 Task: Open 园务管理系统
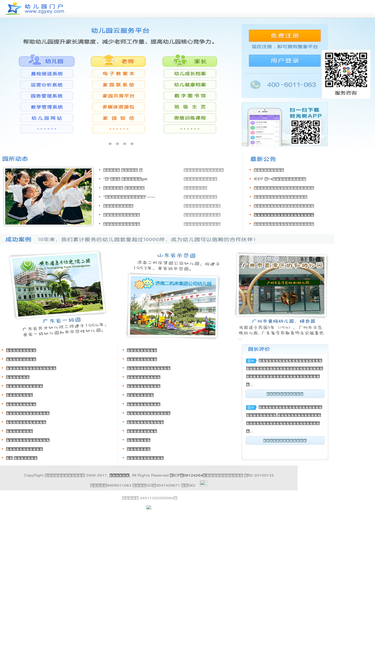(x=46, y=96)
